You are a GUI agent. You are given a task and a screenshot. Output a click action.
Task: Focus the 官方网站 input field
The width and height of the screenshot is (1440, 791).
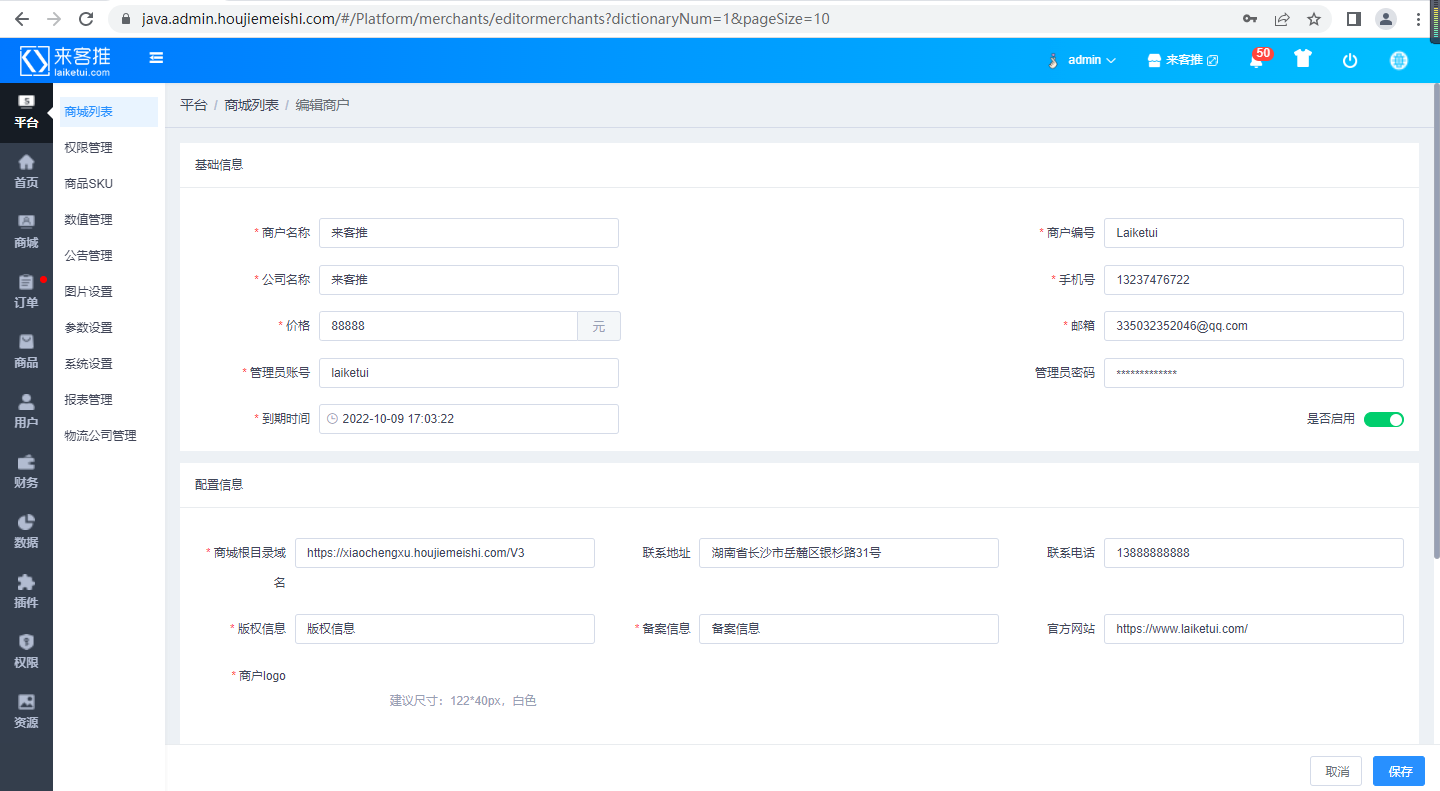pyautogui.click(x=1254, y=629)
